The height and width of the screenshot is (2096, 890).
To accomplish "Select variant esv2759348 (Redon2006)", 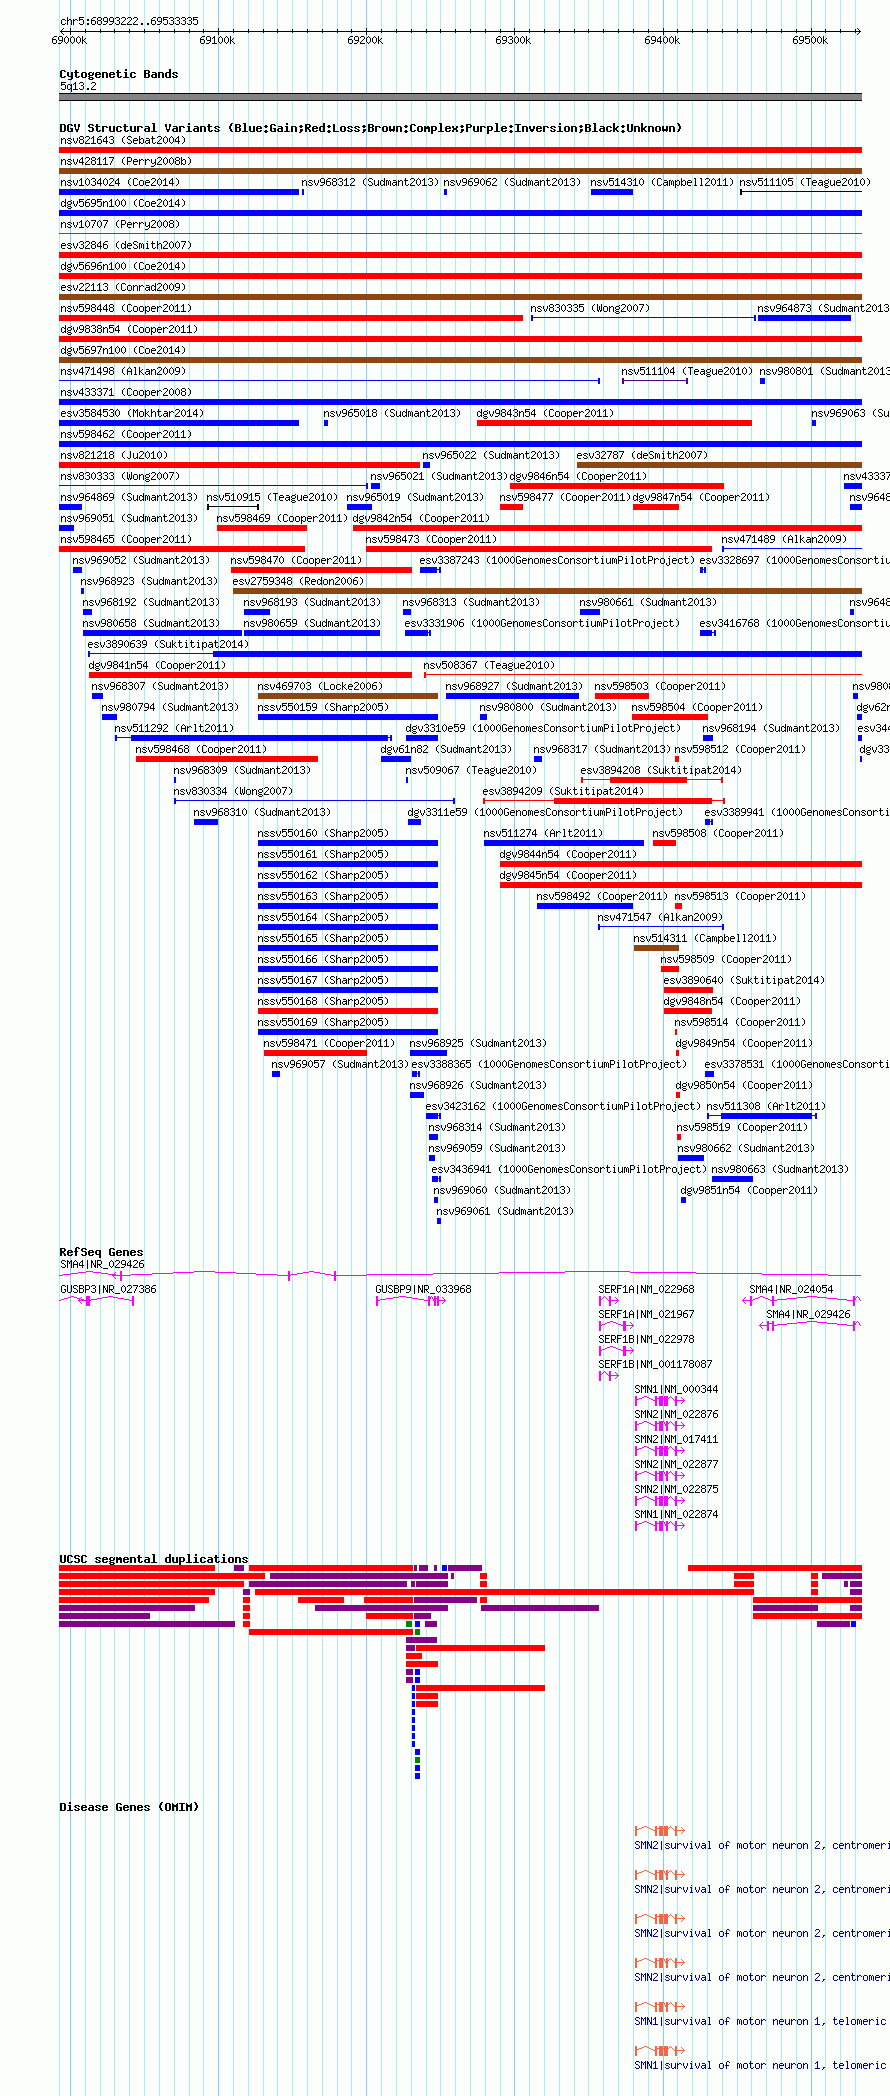I will click(298, 581).
